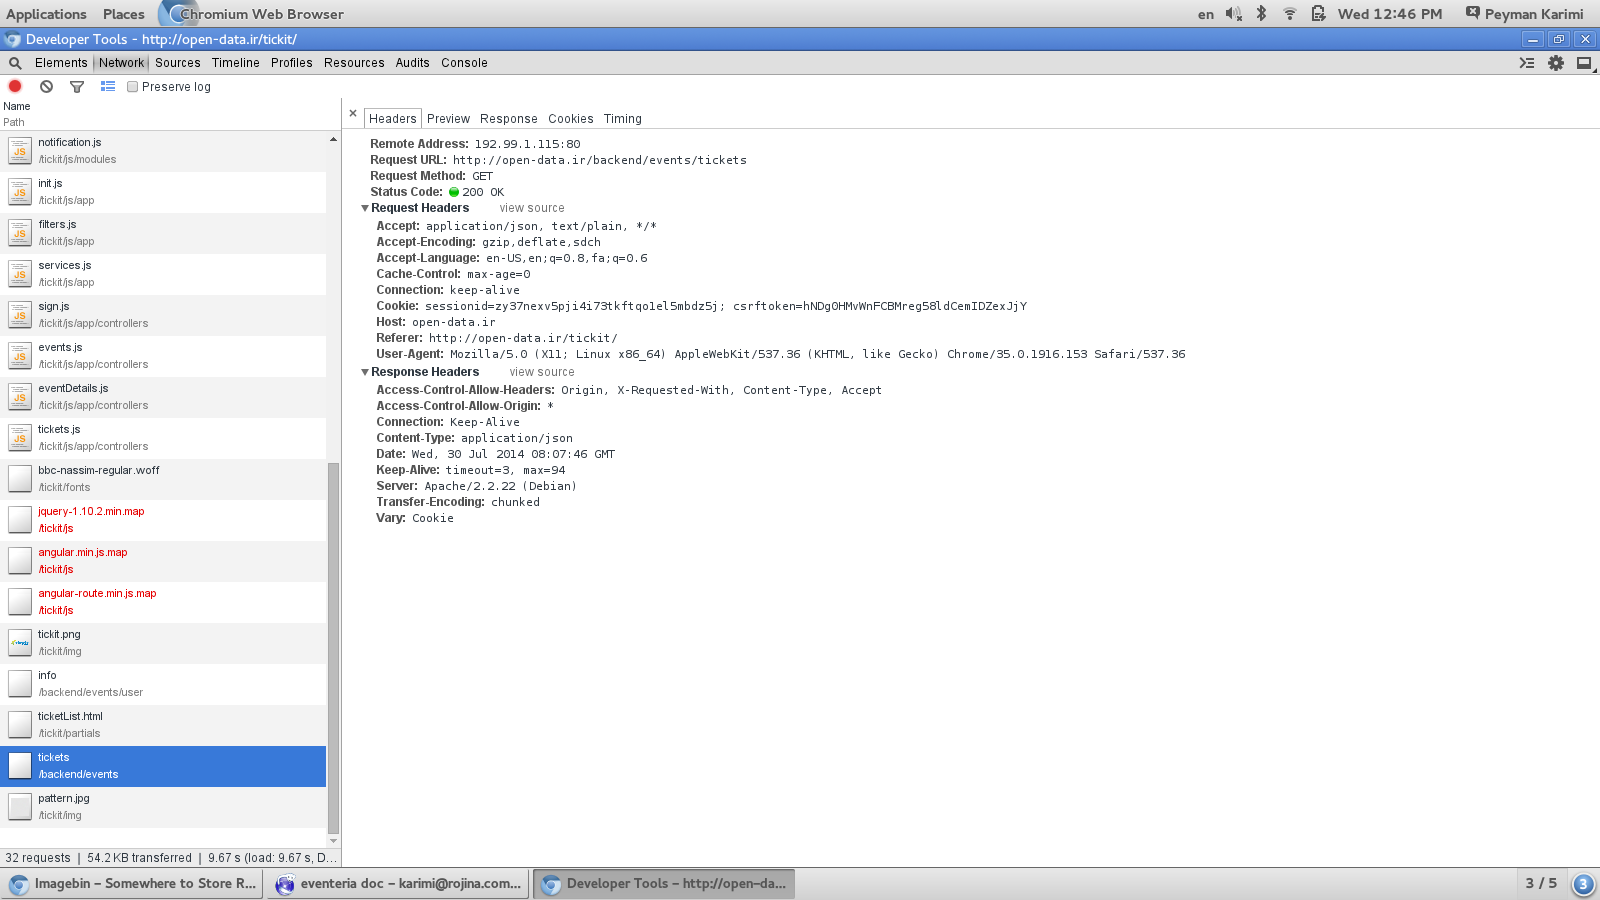The width and height of the screenshot is (1600, 900).
Task: Open the Applications menu
Action: tap(46, 14)
